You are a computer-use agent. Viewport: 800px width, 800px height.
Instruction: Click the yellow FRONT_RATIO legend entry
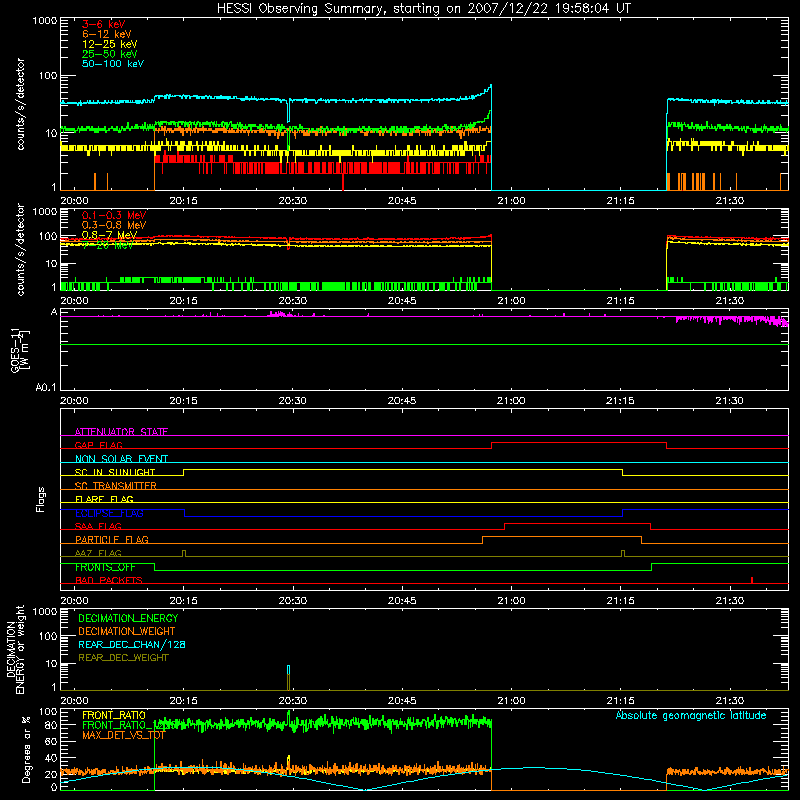pos(114,715)
